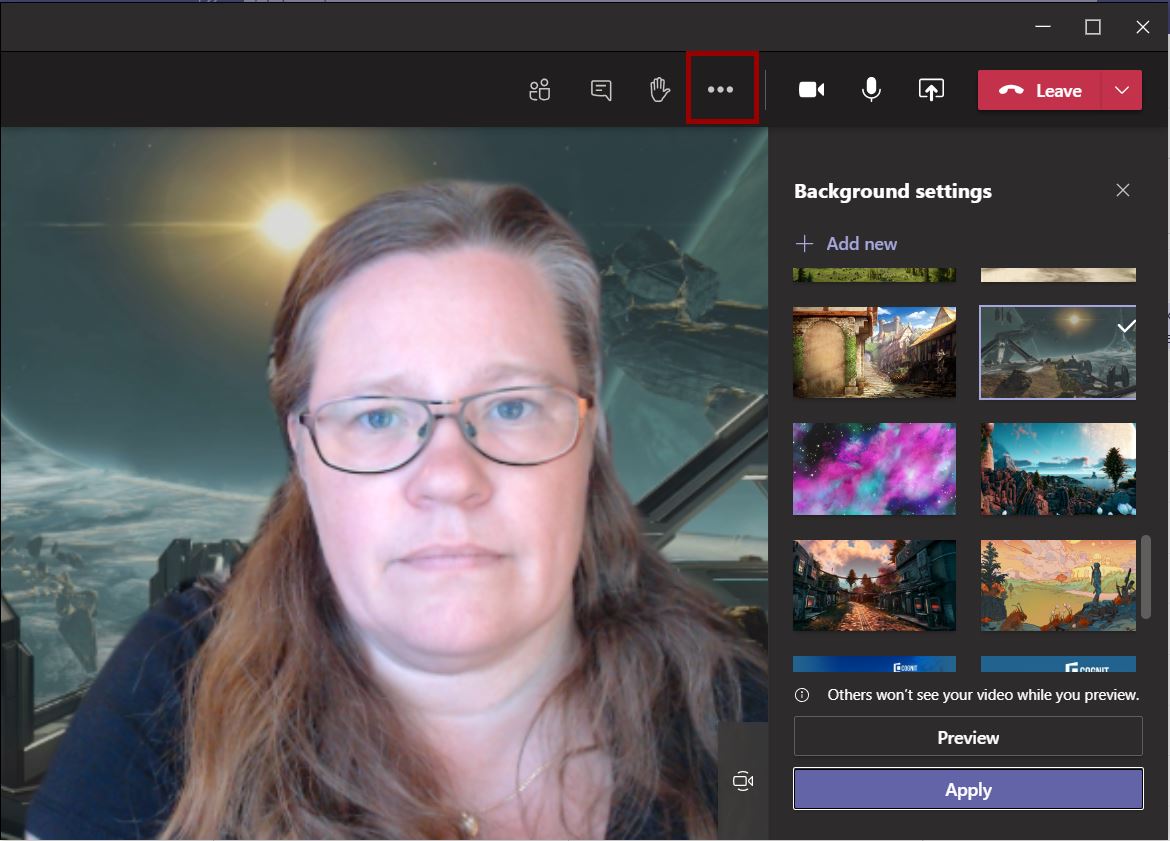This screenshot has width=1170, height=841.
Task: Select the space station background with checkmark
Action: 1057,352
